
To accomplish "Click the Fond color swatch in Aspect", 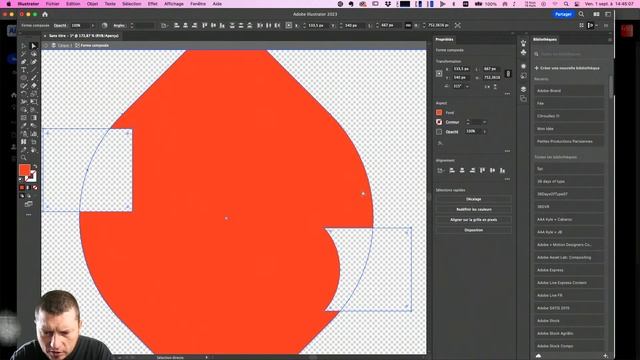I will [439, 113].
